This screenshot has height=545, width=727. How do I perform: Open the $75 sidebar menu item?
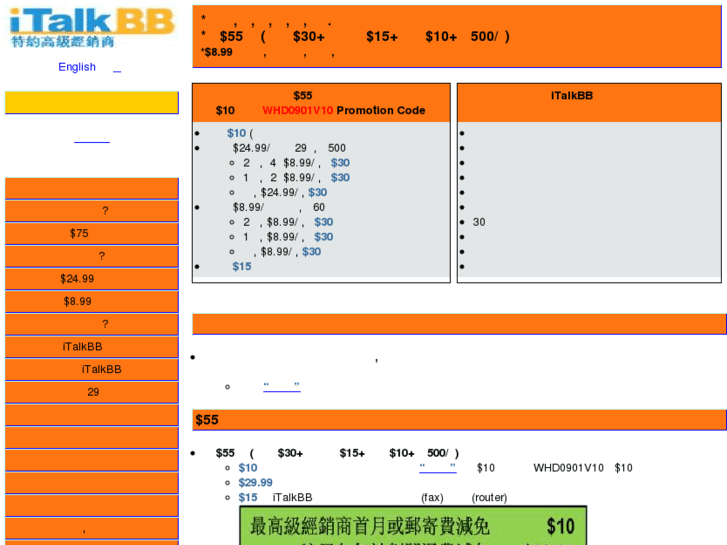pyautogui.click(x=92, y=233)
